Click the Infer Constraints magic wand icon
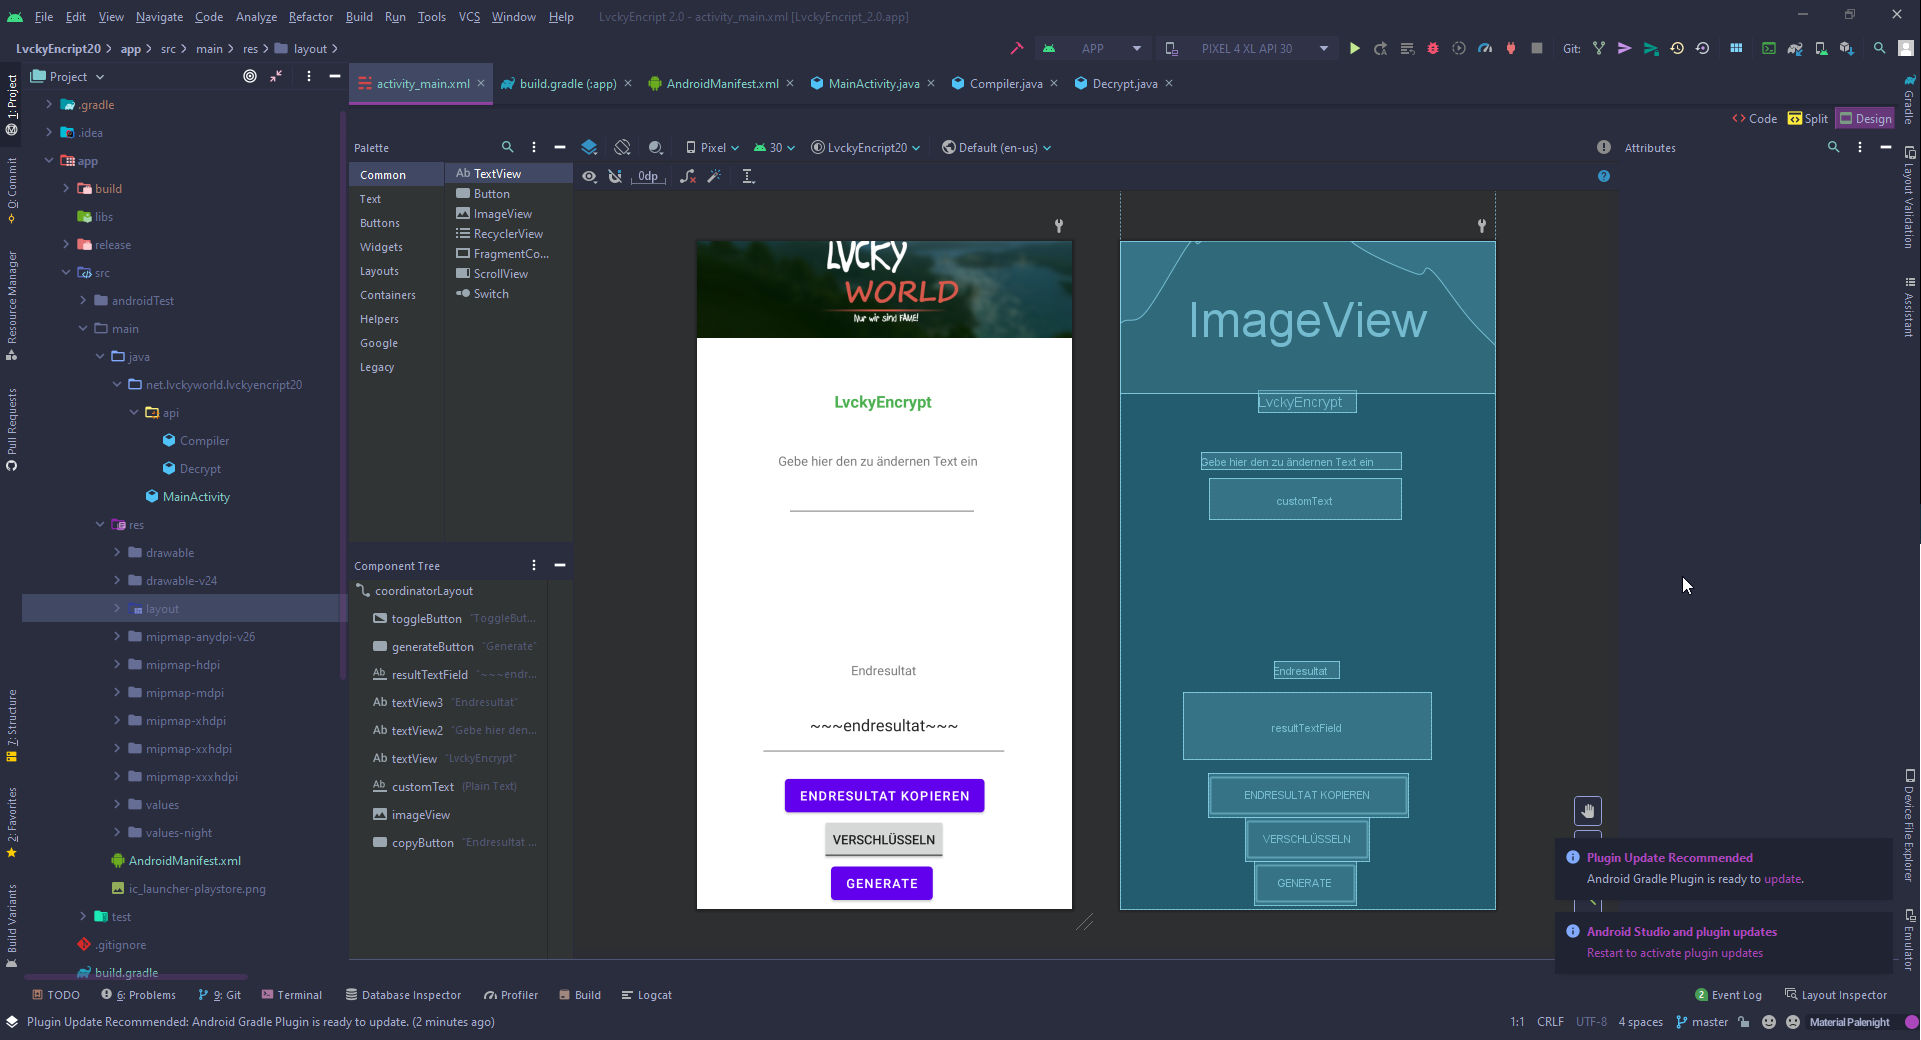The height and width of the screenshot is (1040, 1921). 714,176
